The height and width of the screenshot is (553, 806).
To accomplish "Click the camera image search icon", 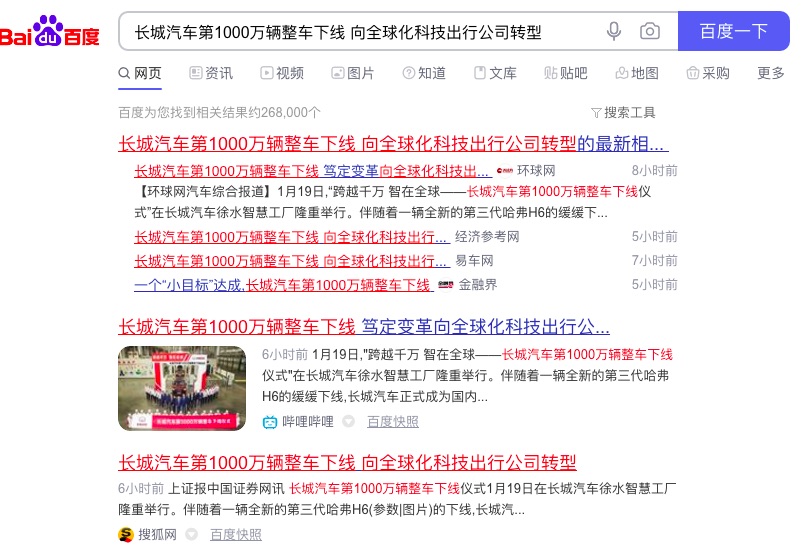I will pos(650,31).
